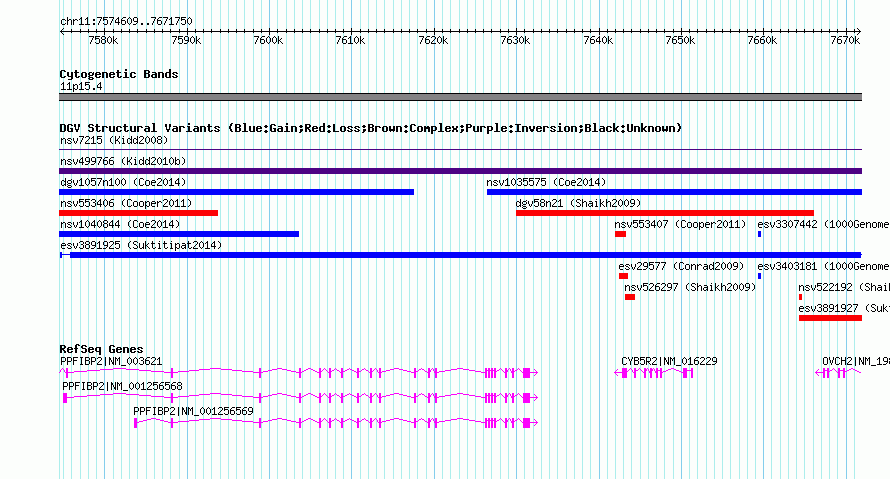
Task: Select the small nsv553407 red loss mark
Action: (620, 234)
